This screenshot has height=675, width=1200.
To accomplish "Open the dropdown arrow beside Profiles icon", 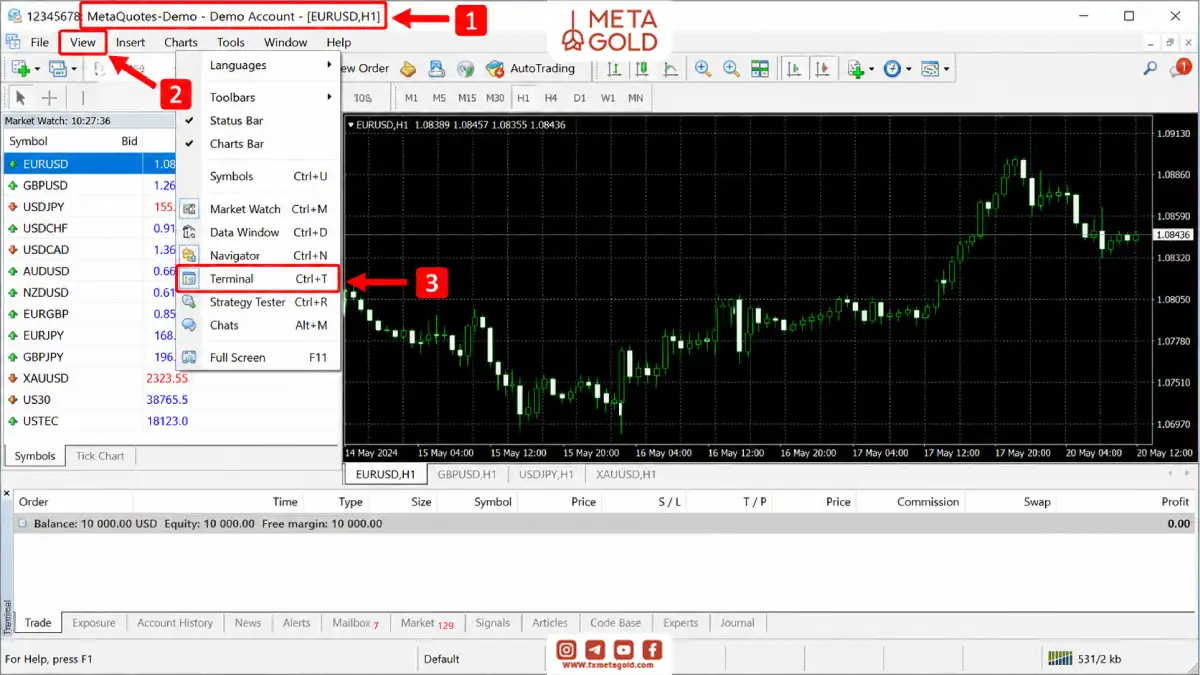I will coord(73,69).
